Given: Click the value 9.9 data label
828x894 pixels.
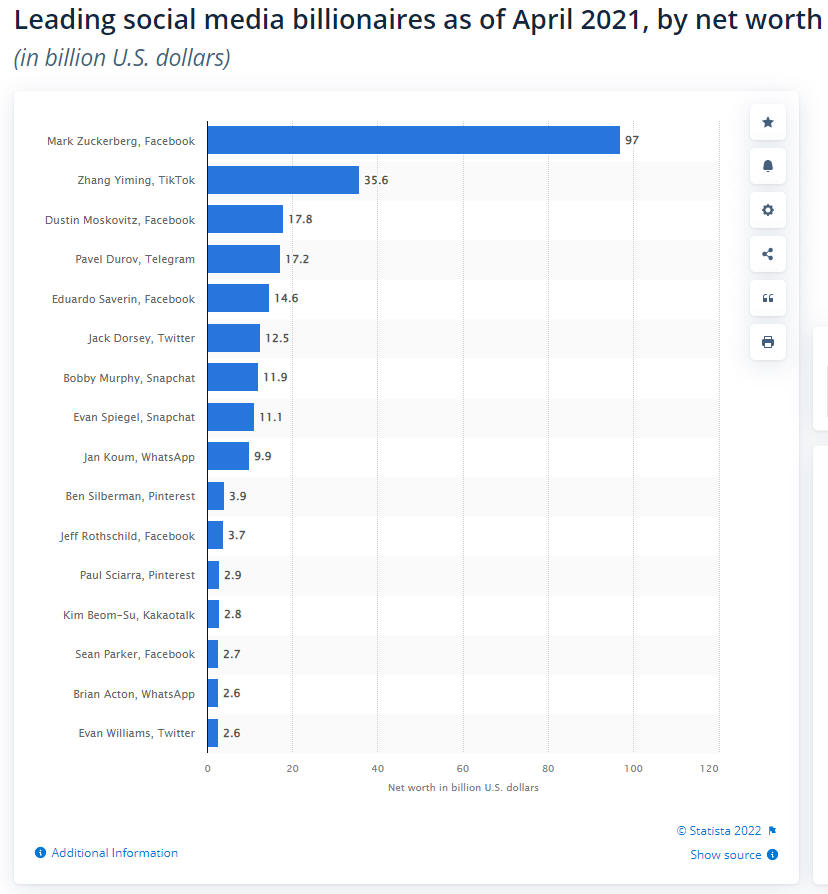Looking at the screenshot, I should pyautogui.click(x=263, y=456).
